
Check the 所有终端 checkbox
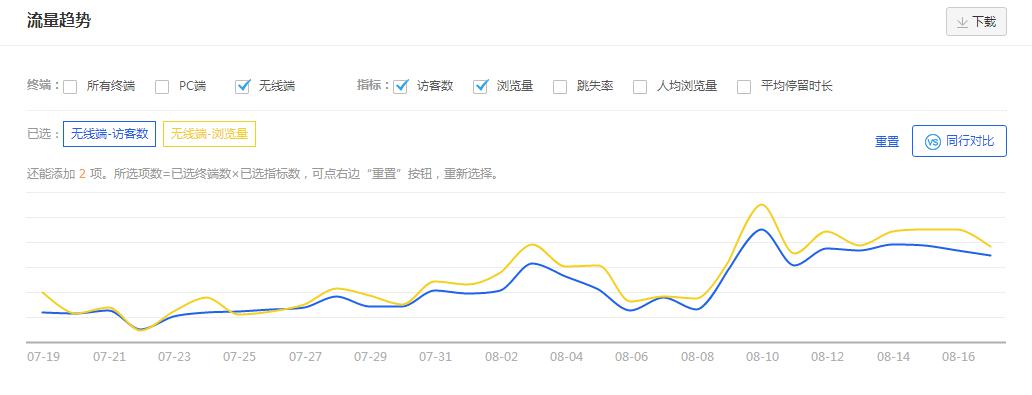coord(70,87)
